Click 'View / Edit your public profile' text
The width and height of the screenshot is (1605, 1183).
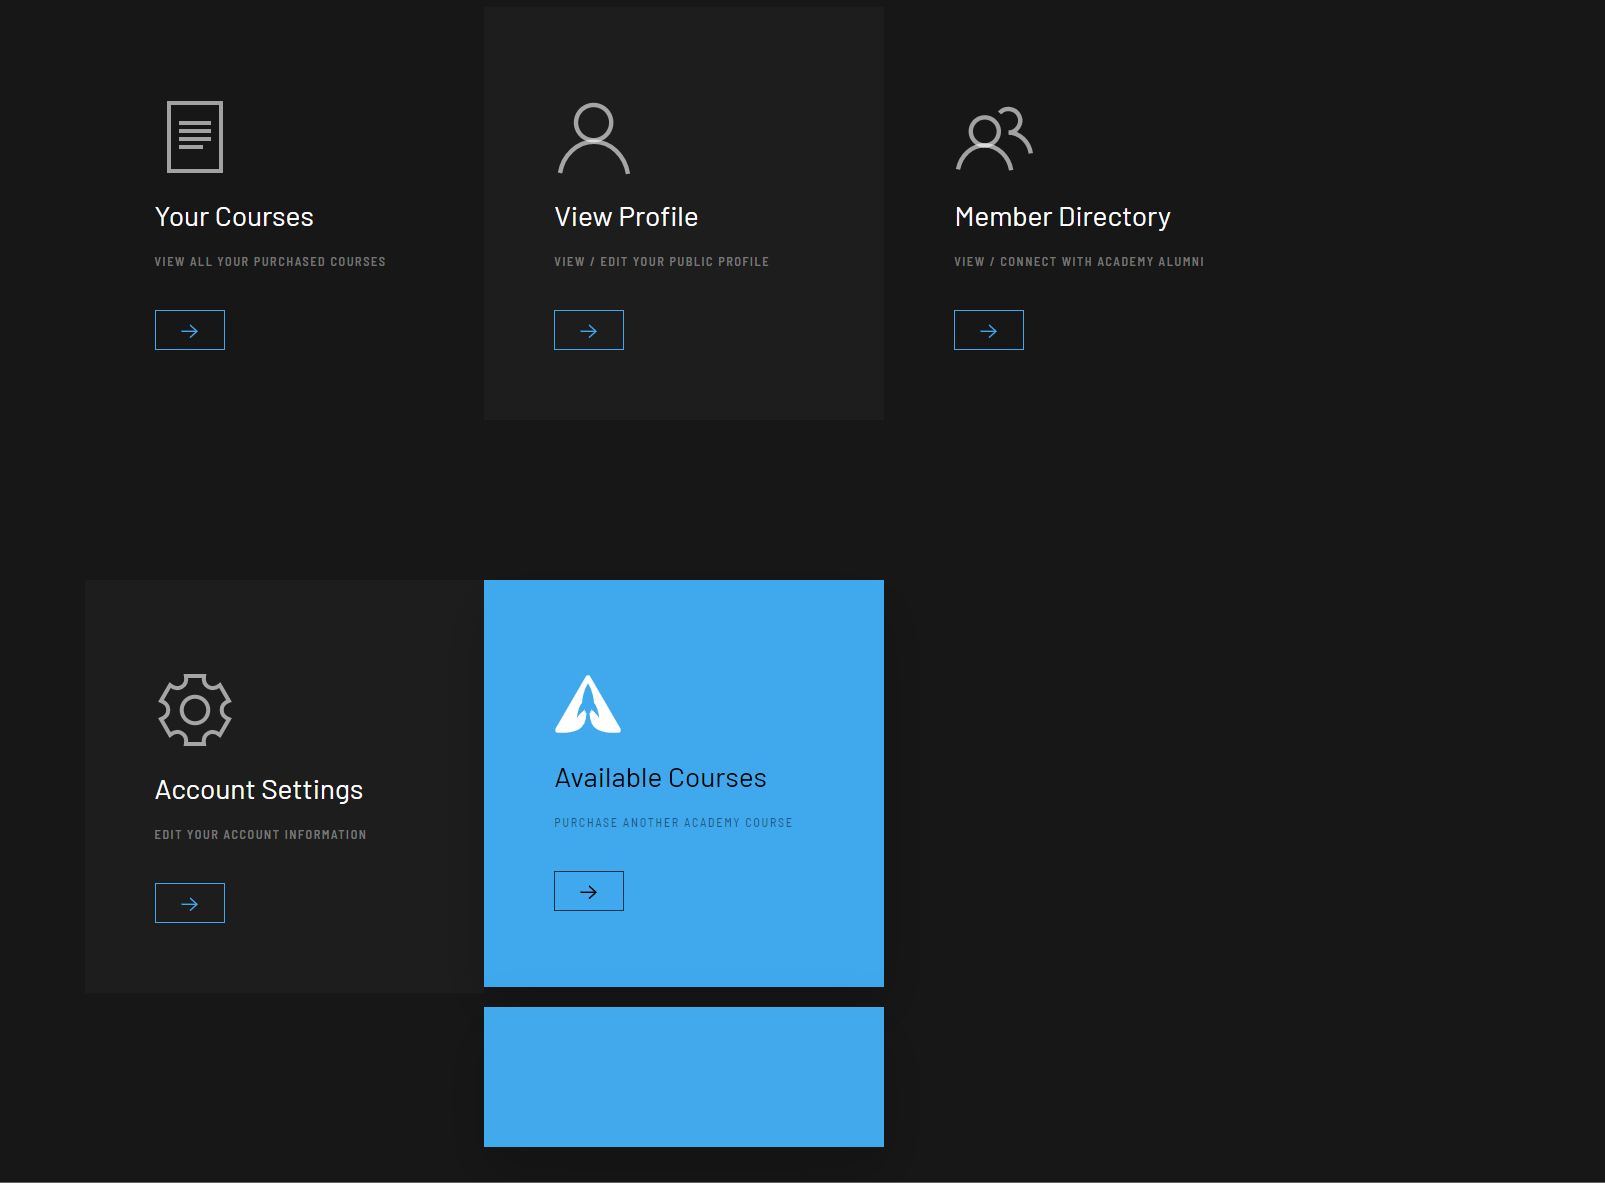click(662, 262)
